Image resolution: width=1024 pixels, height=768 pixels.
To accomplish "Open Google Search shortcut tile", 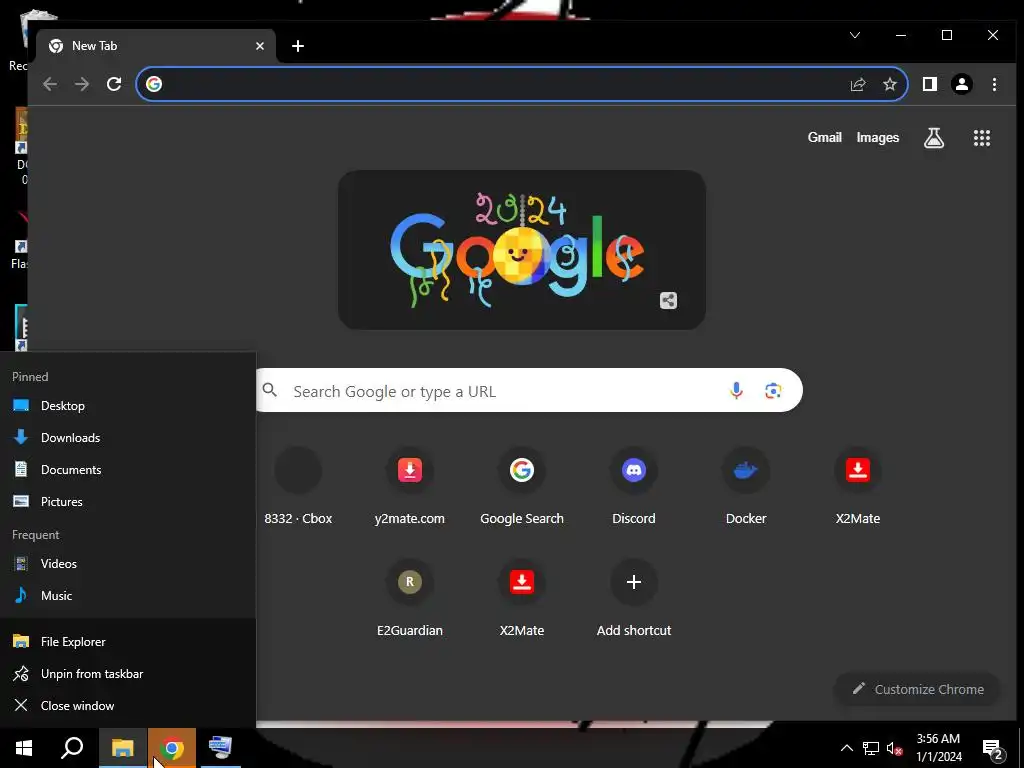I will (x=521, y=488).
